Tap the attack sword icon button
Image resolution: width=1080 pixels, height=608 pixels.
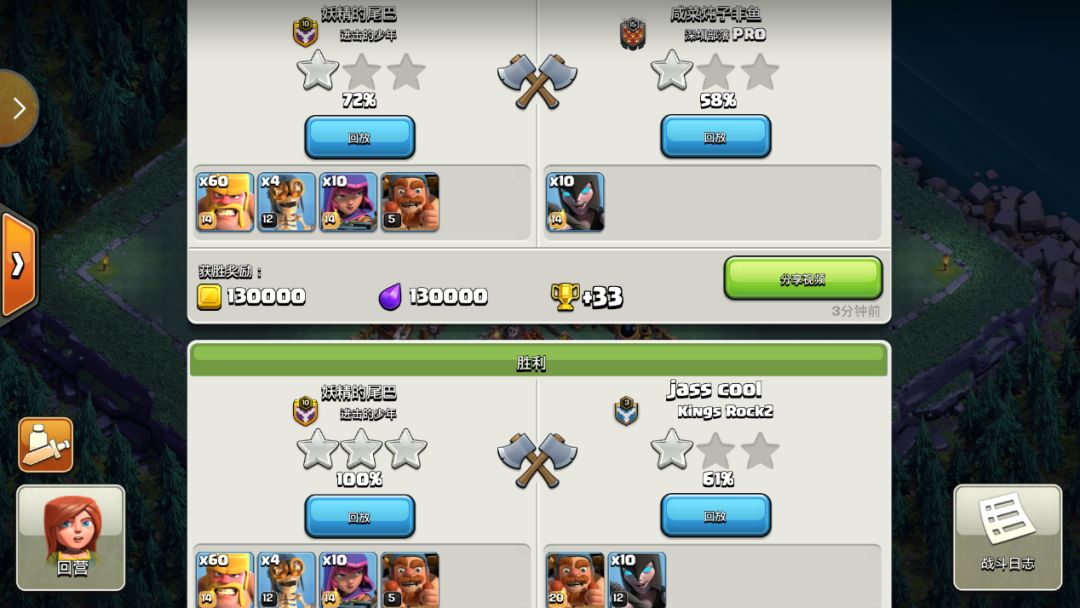(x=45, y=445)
